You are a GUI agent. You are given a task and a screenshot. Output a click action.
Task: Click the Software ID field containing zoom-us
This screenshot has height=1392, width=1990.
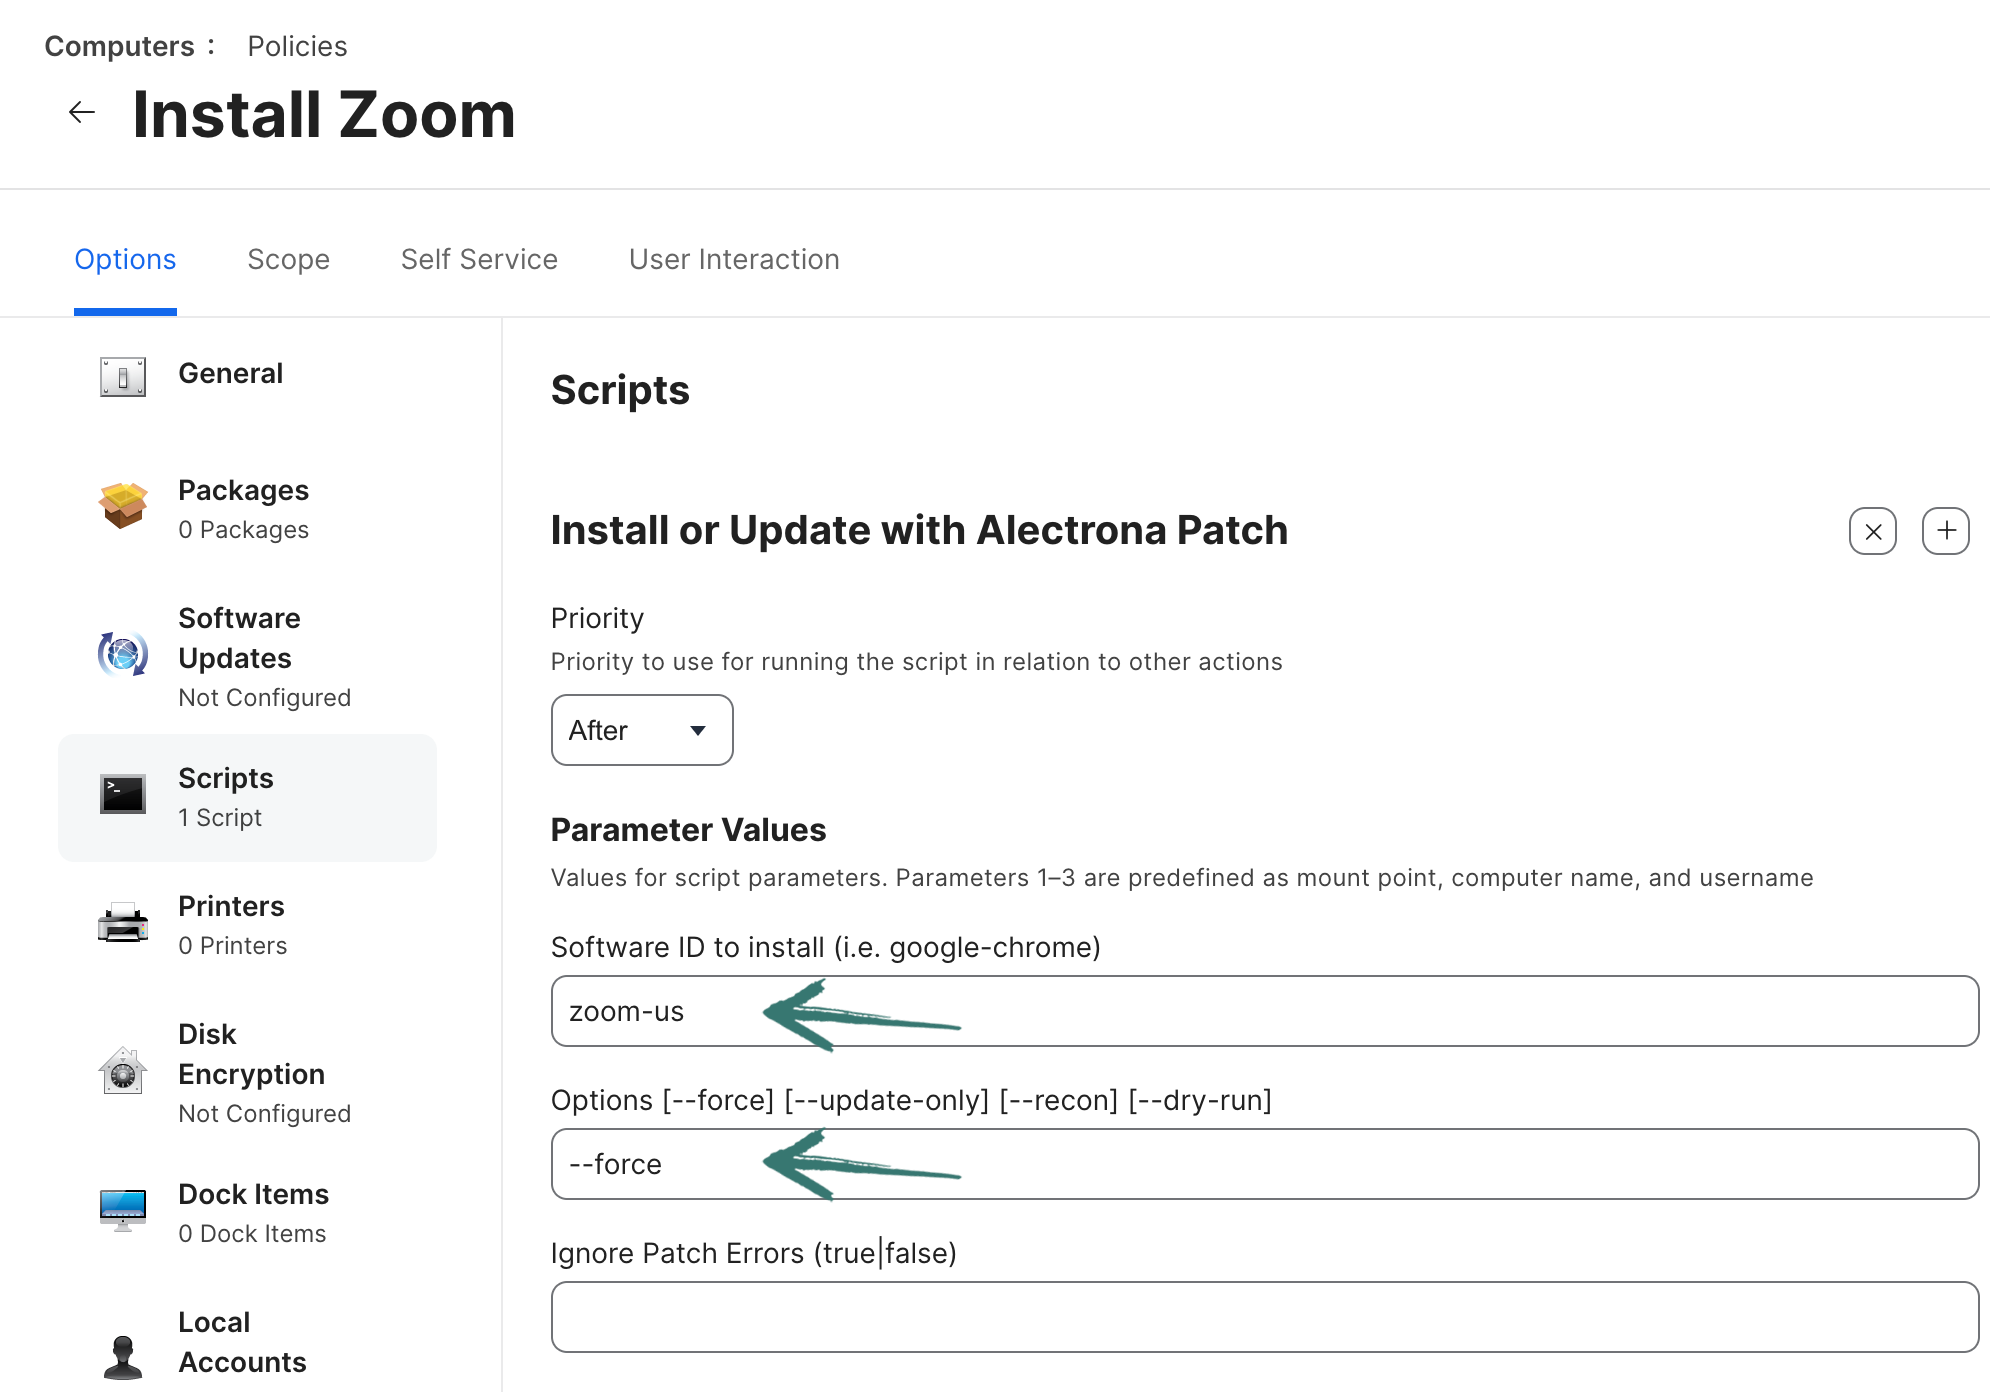tap(1264, 1011)
